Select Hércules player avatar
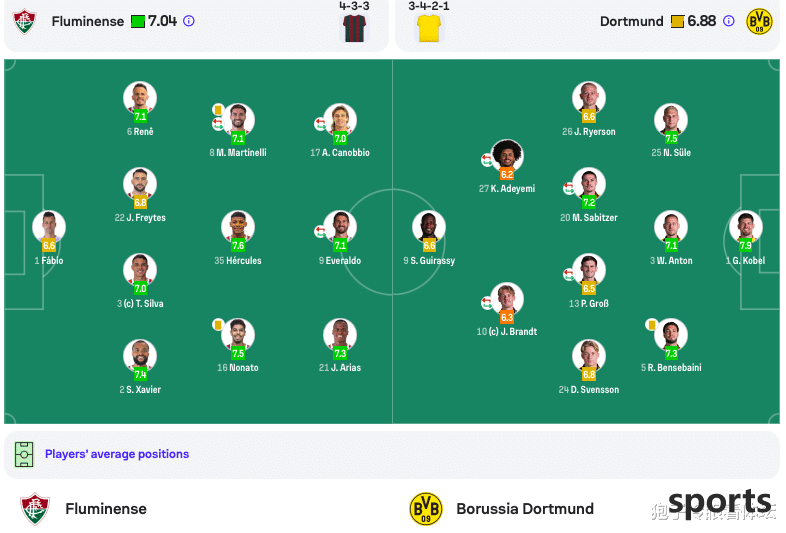The height and width of the screenshot is (533, 786). (238, 227)
